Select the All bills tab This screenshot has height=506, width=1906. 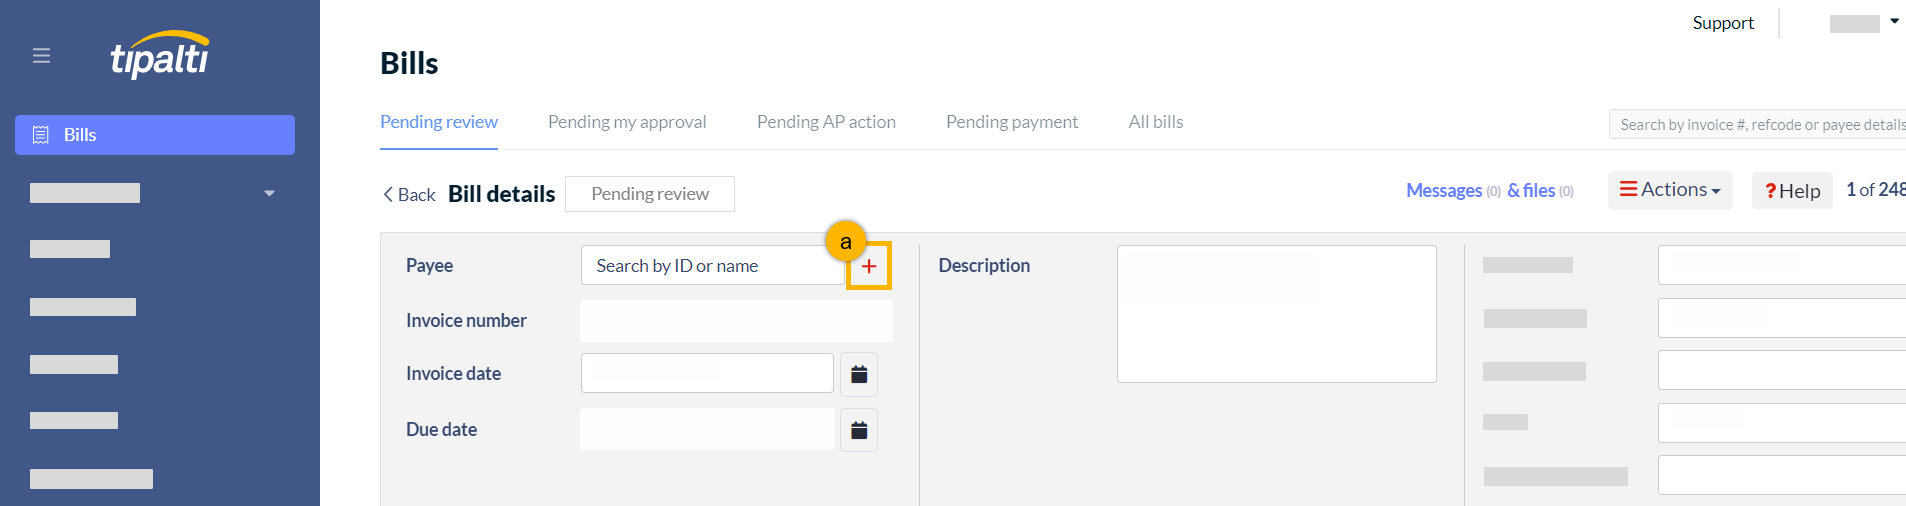1156,122
